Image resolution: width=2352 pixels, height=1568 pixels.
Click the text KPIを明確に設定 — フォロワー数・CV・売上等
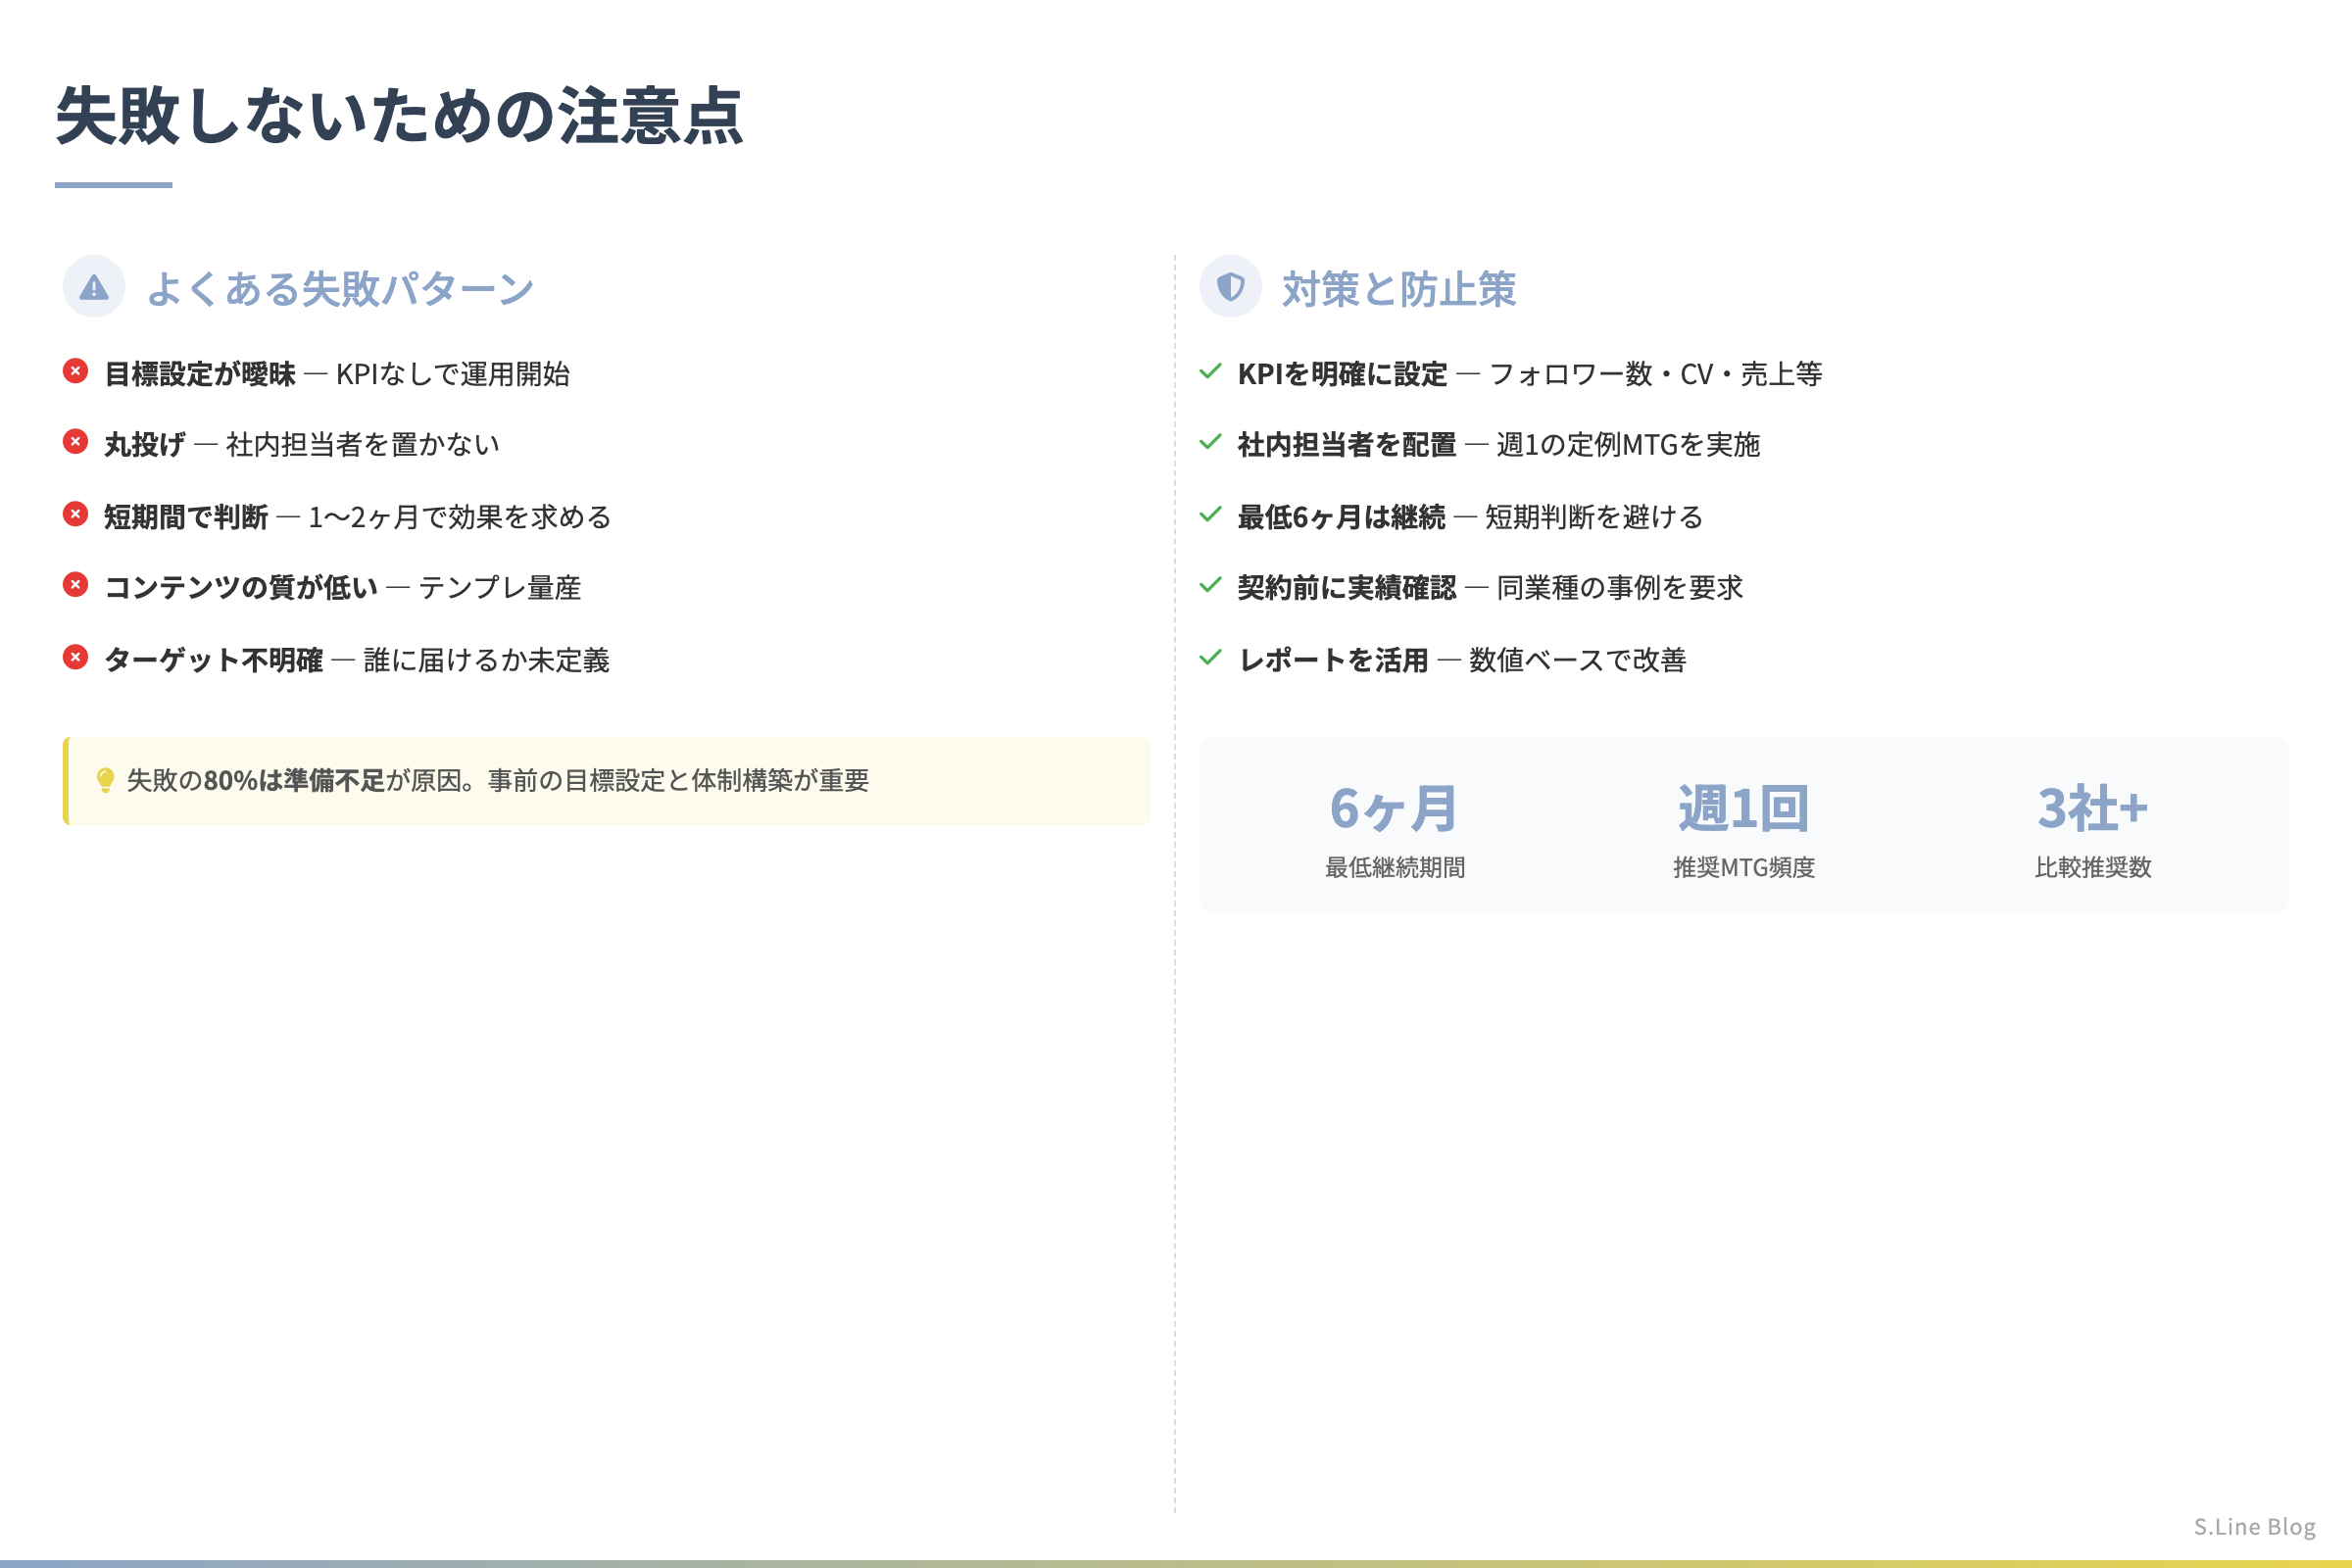1530,374
